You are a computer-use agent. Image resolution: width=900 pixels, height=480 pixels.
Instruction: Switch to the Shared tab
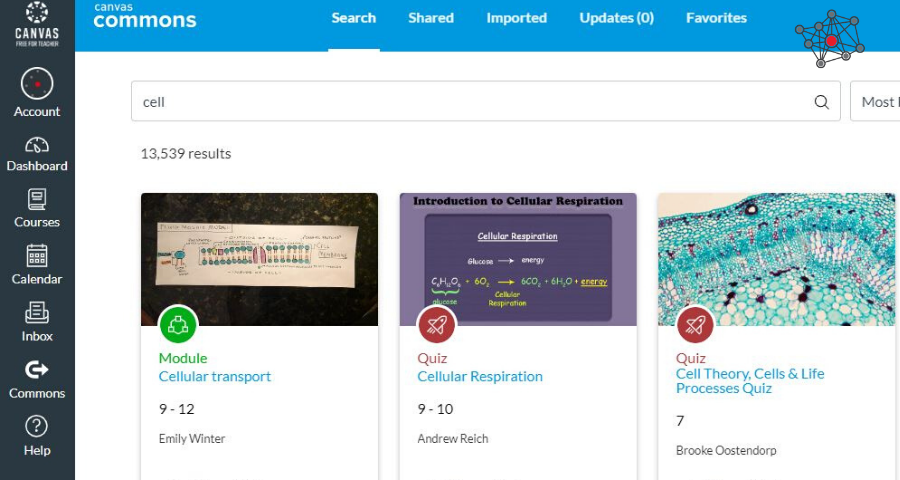click(x=431, y=18)
